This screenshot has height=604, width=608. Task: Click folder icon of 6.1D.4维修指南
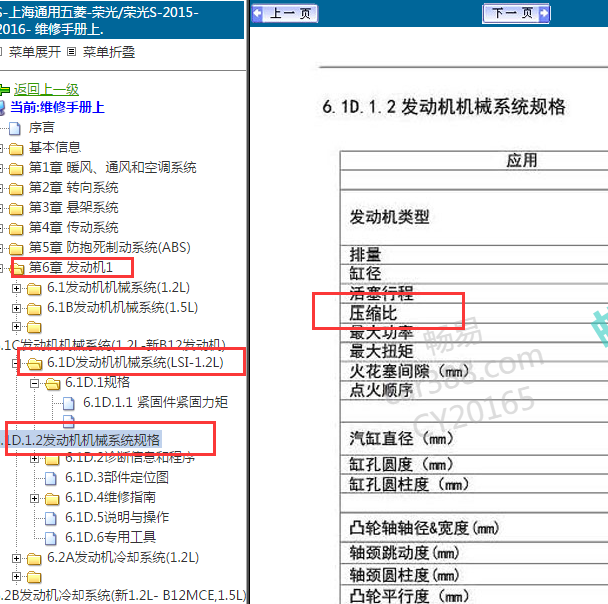click(52, 499)
